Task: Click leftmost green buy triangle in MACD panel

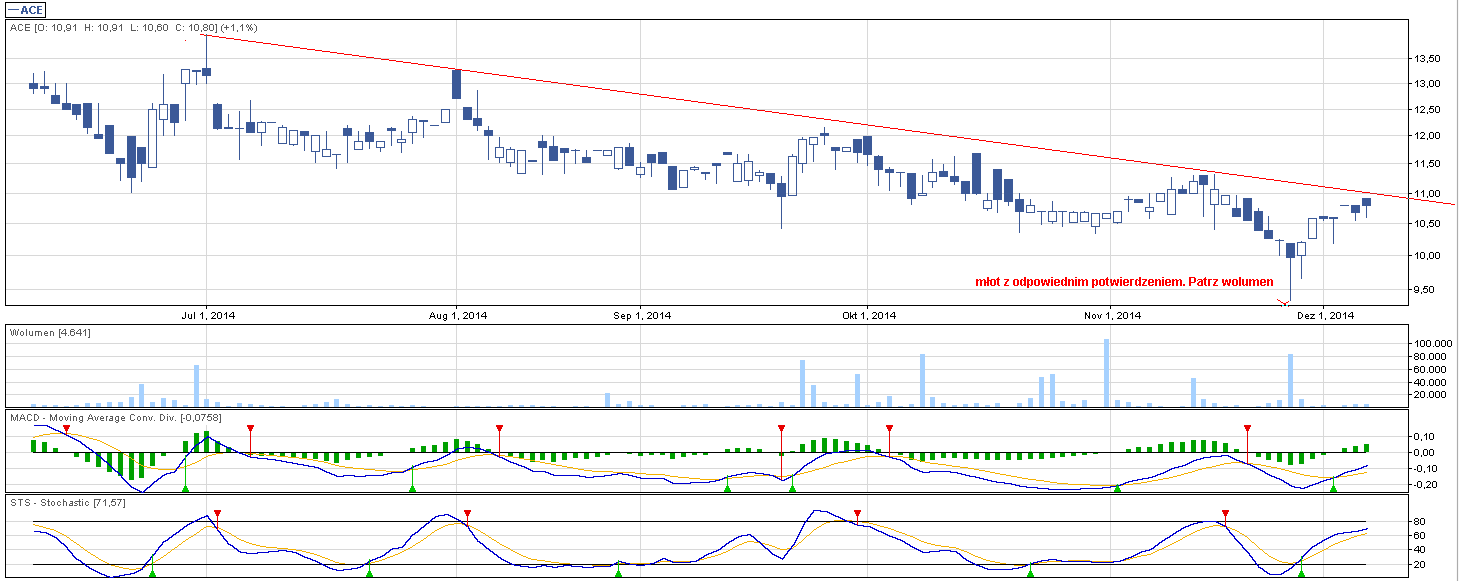Action: (x=185, y=487)
